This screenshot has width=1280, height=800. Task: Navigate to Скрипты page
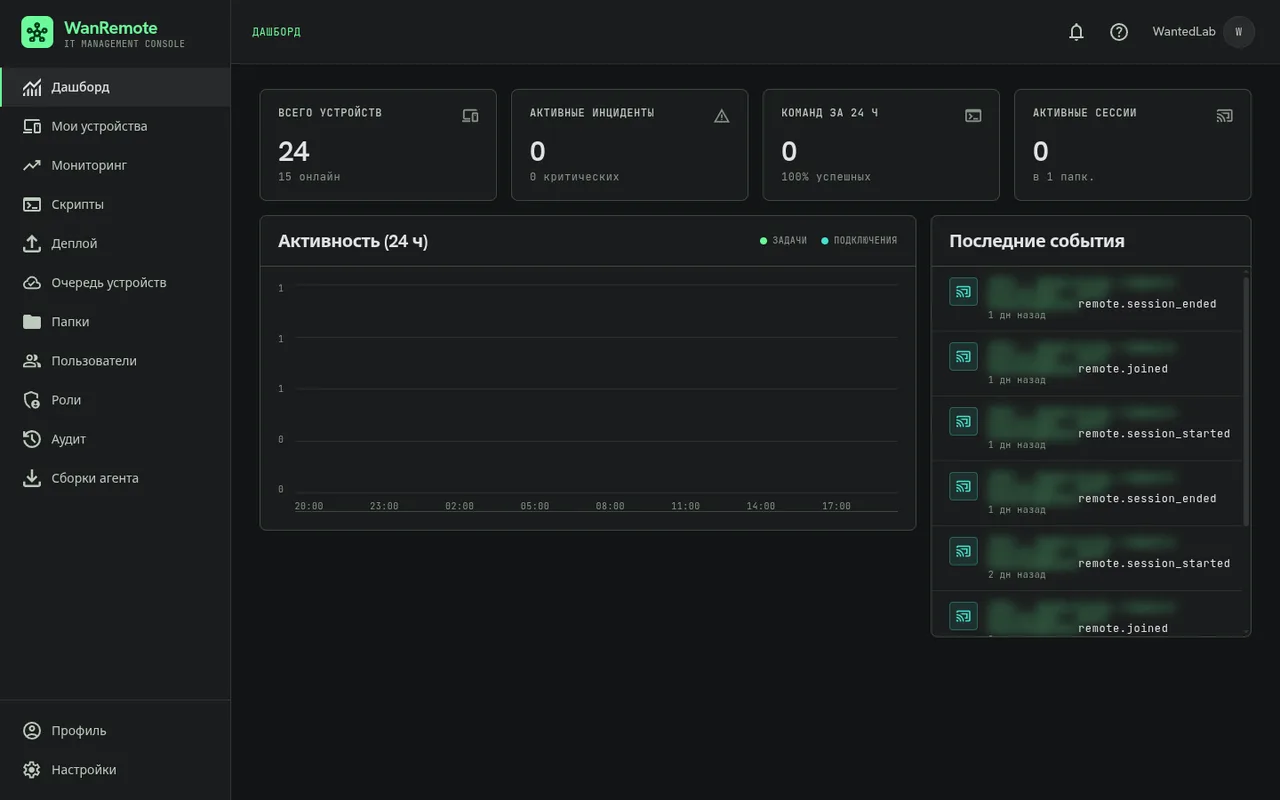[115, 204]
